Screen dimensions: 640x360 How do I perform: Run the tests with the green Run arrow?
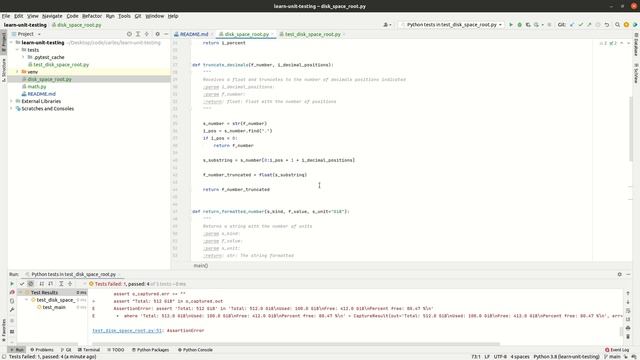click(x=511, y=25)
